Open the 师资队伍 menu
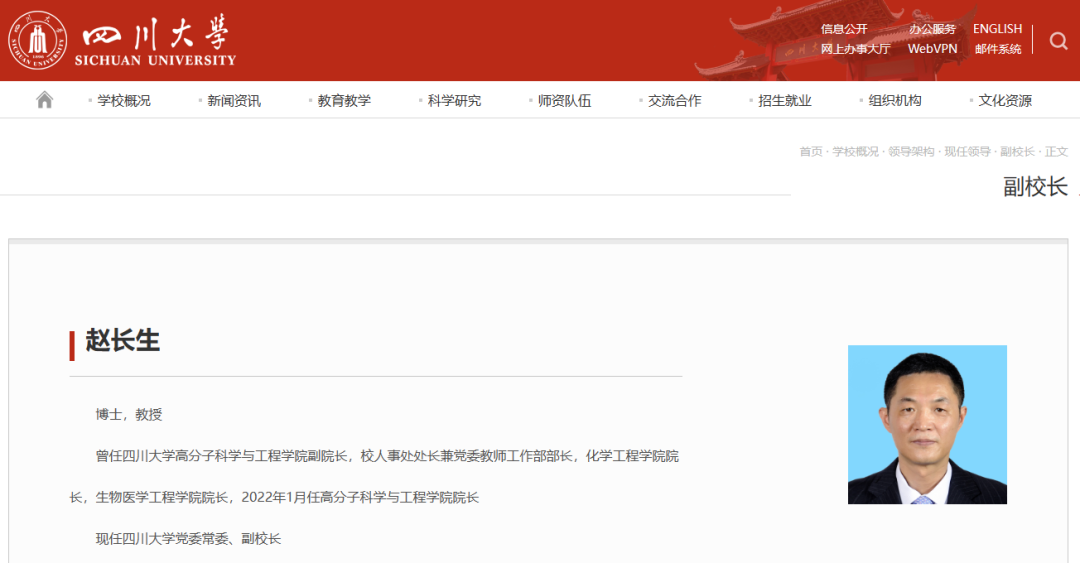The width and height of the screenshot is (1080, 563). click(564, 101)
